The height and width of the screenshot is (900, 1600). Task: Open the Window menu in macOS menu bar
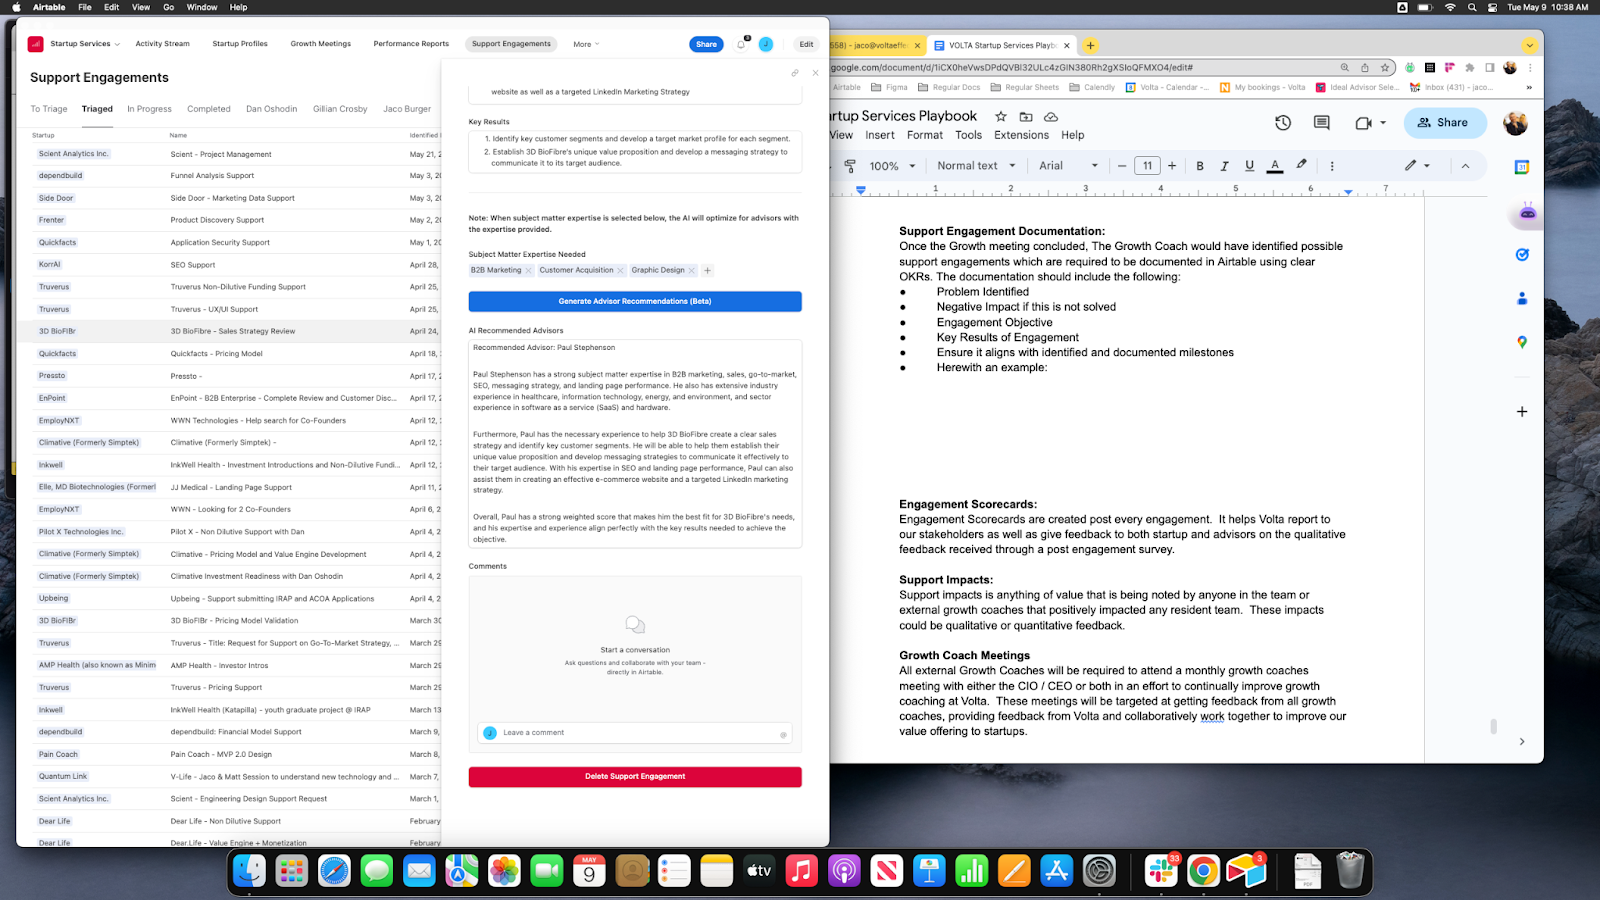point(202,7)
